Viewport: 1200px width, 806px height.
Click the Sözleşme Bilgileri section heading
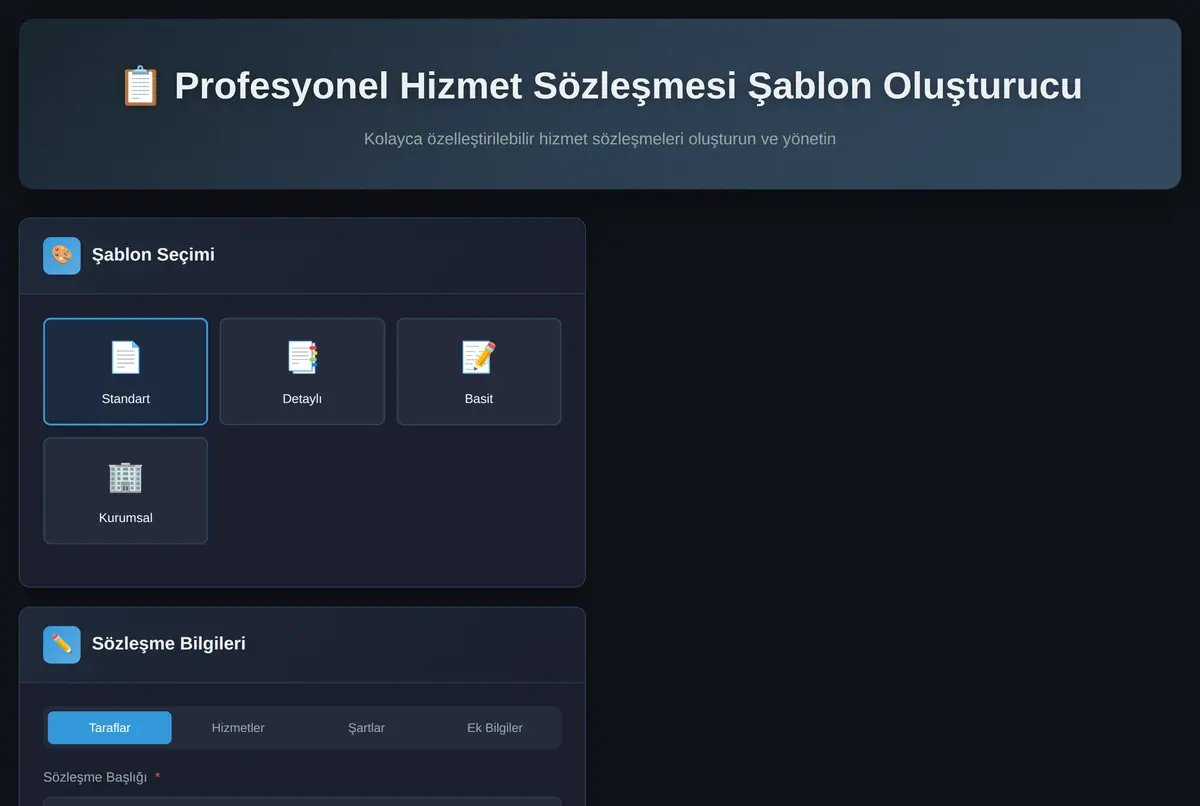coord(169,644)
